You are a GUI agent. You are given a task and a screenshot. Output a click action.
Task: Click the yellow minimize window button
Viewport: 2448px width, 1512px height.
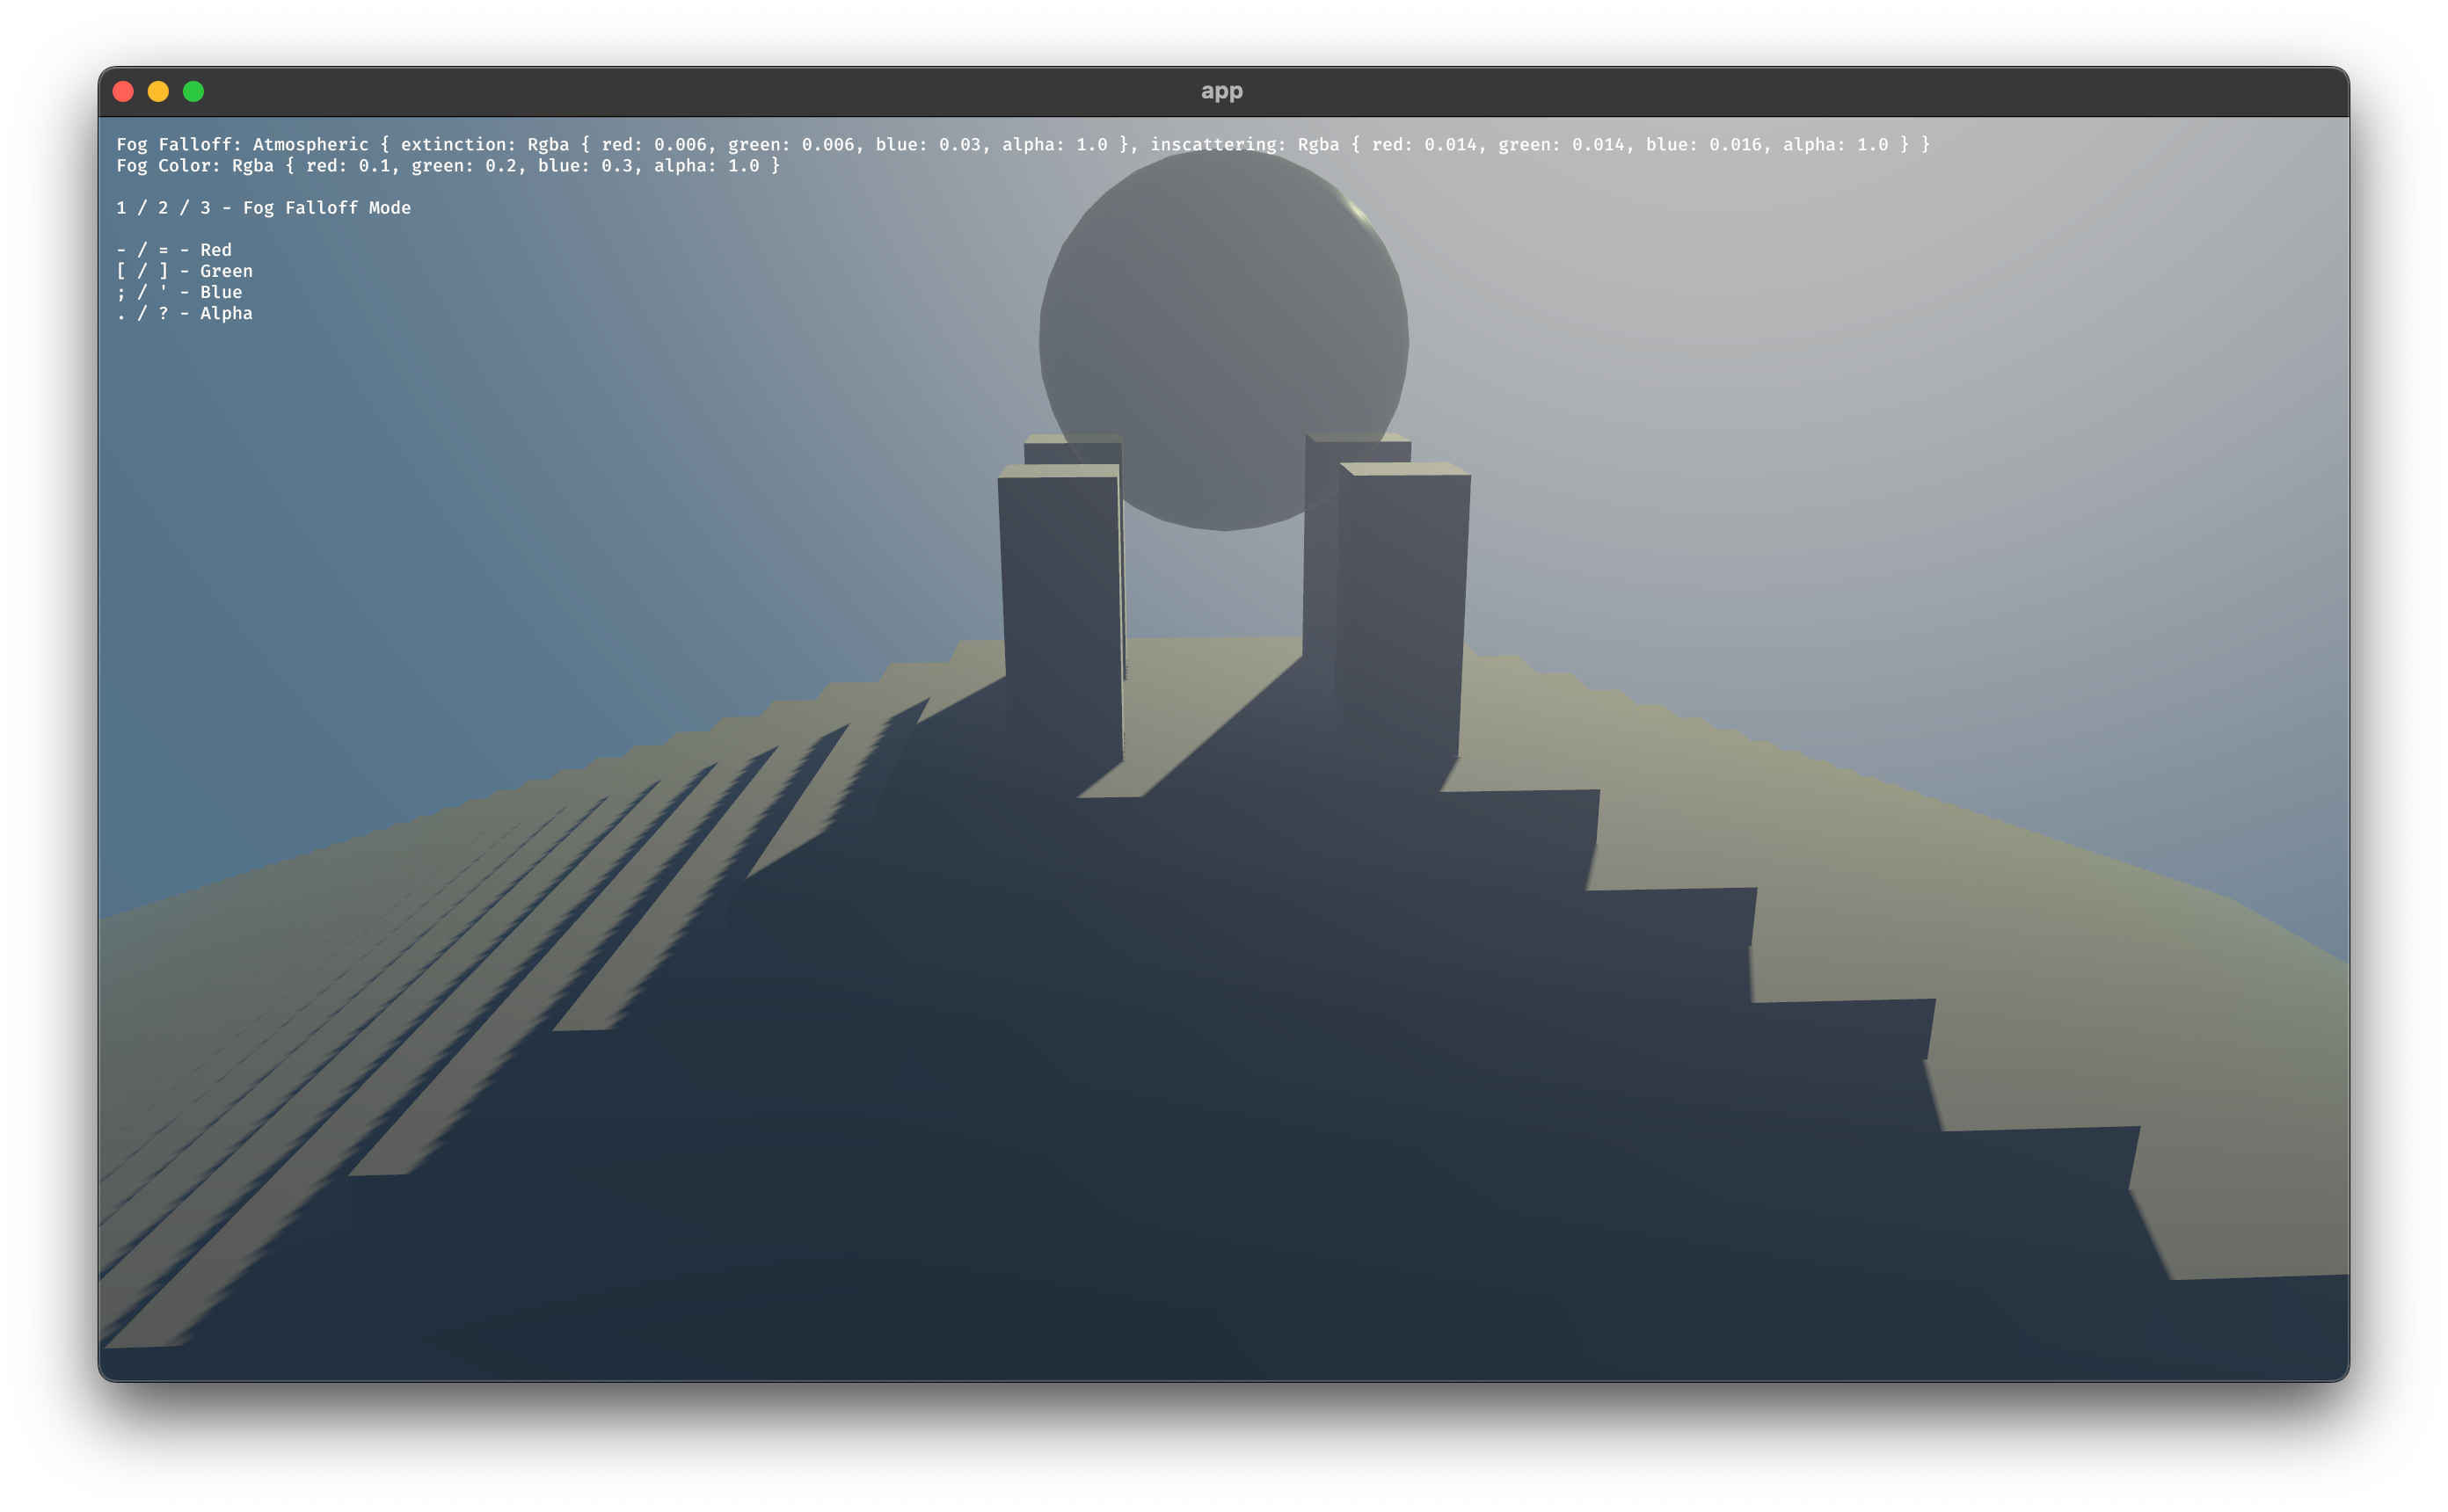[x=158, y=92]
